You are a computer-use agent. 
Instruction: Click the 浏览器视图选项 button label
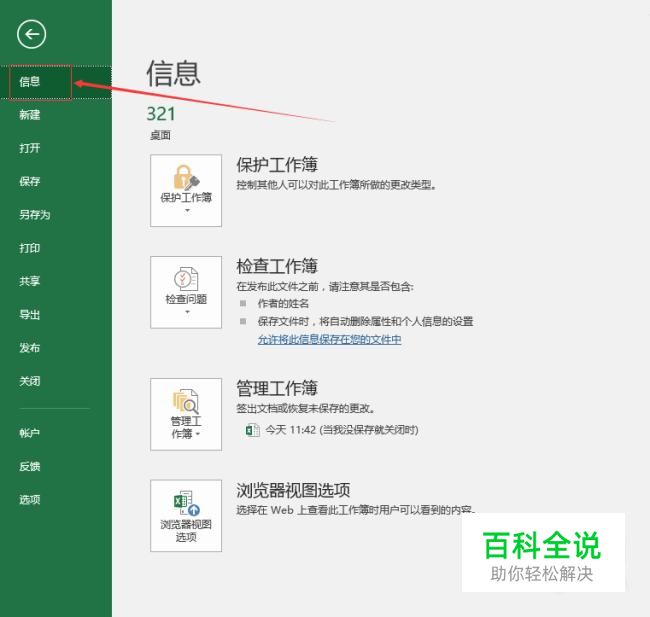point(186,531)
